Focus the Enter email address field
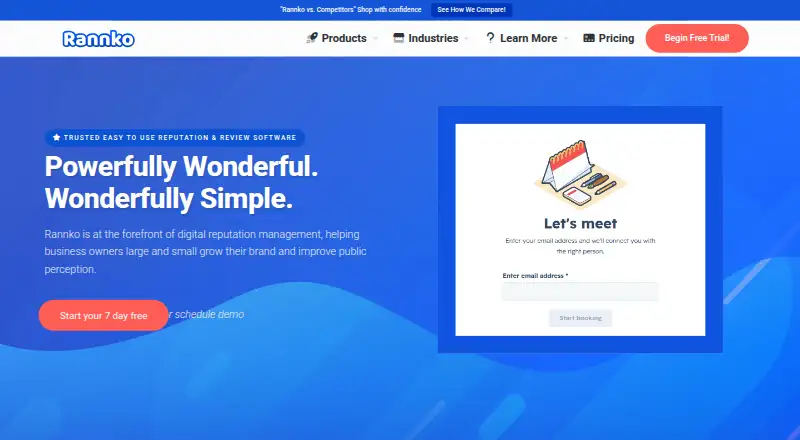Screen dimensions: 800x440 click(x=580, y=291)
